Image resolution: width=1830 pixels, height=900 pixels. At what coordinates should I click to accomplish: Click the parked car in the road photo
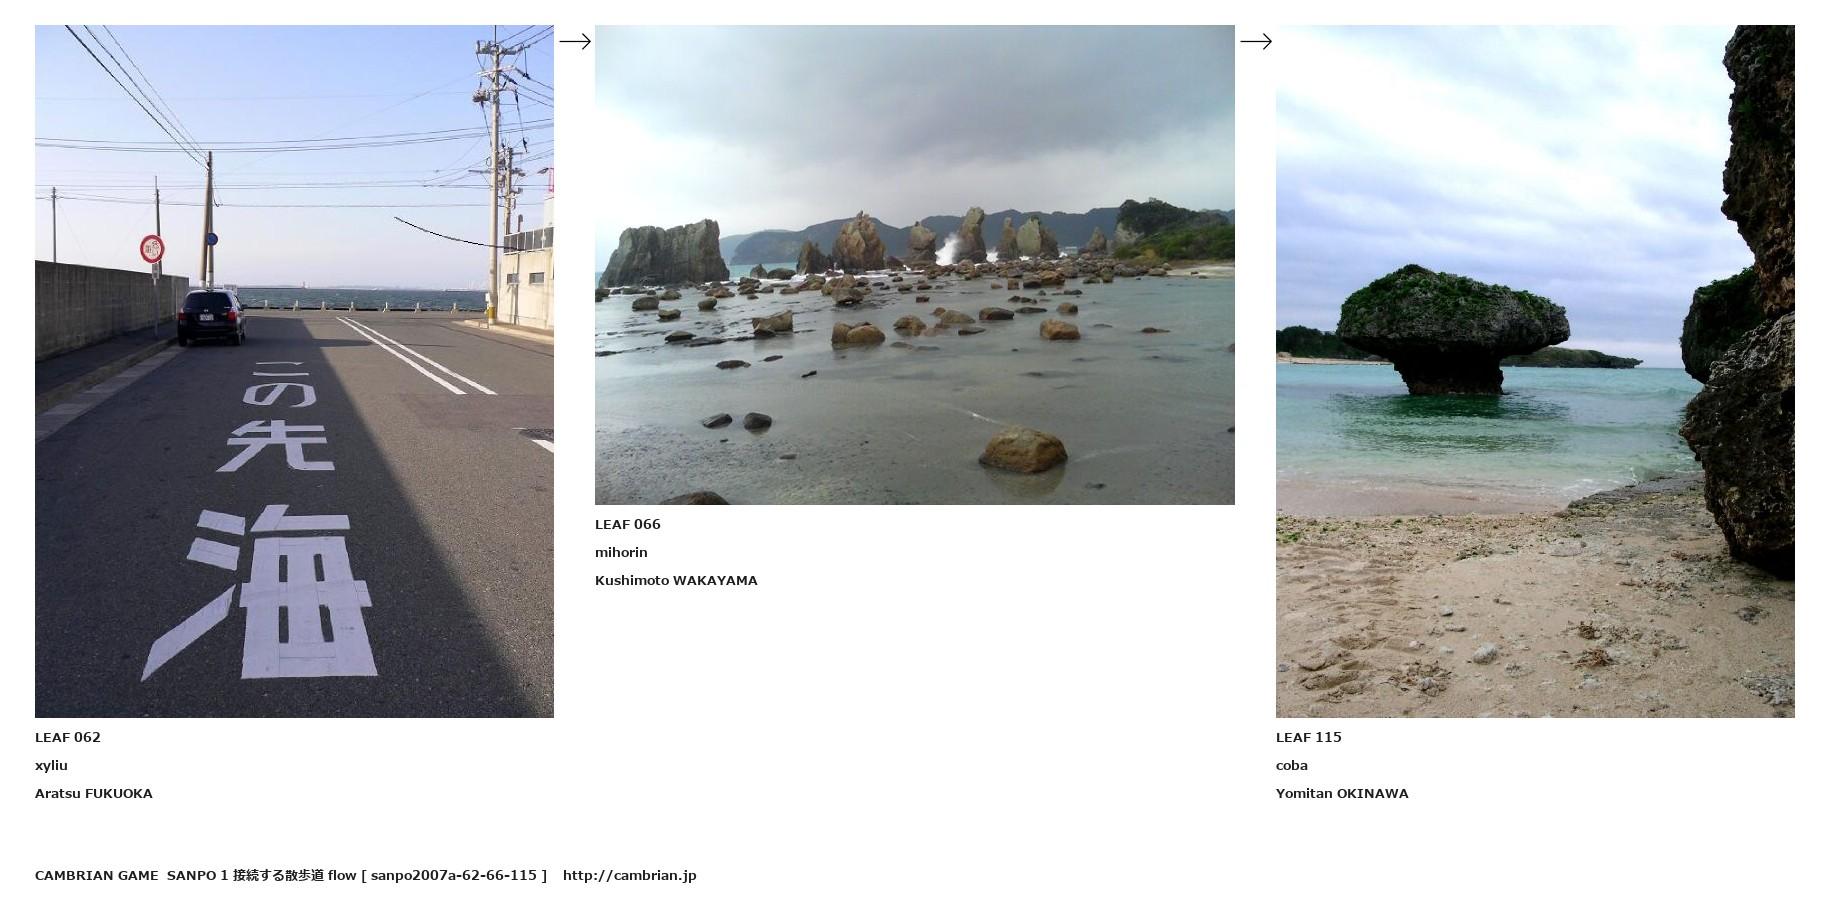tap(211, 317)
